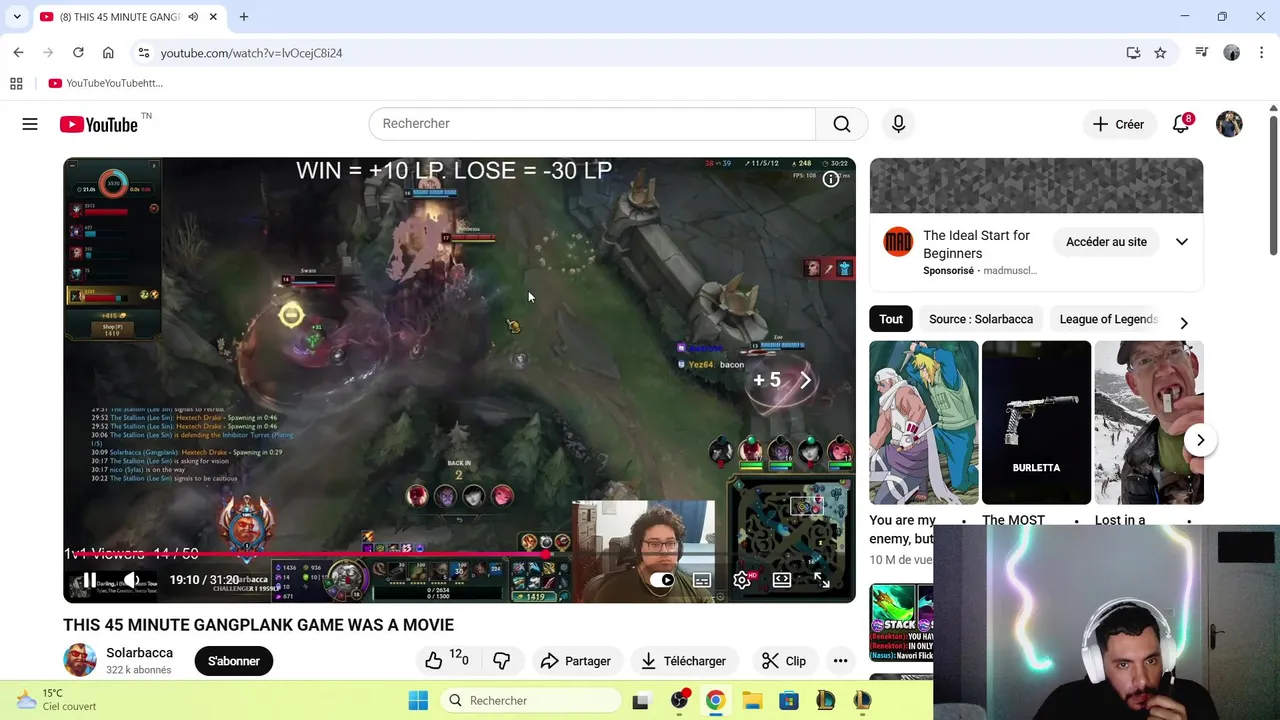Open the YouTube hamburger guide menu
The image size is (1280, 720).
tap(30, 124)
